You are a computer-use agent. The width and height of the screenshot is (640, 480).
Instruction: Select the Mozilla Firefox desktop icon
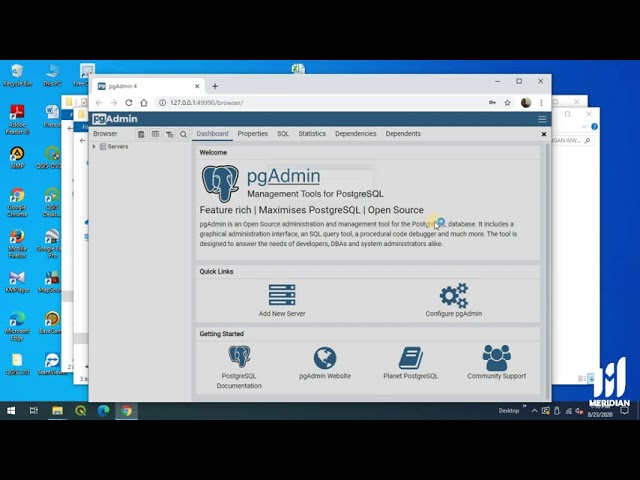click(17, 244)
